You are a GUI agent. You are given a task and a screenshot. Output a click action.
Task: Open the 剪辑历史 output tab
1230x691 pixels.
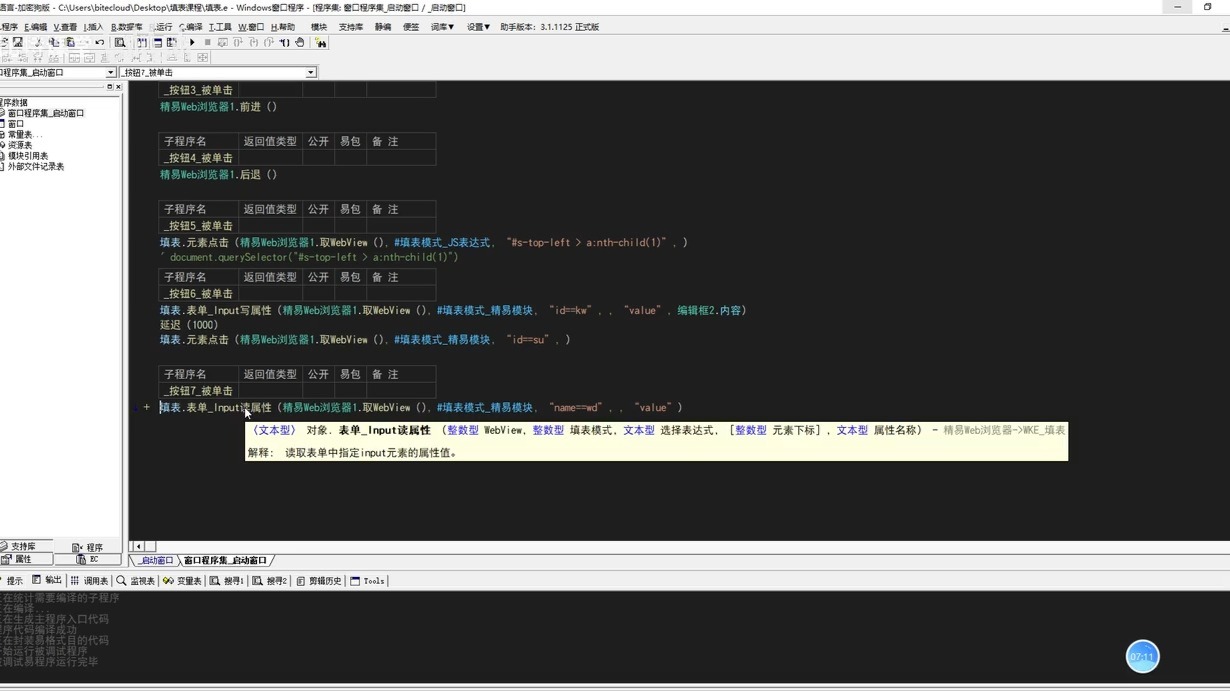click(319, 580)
